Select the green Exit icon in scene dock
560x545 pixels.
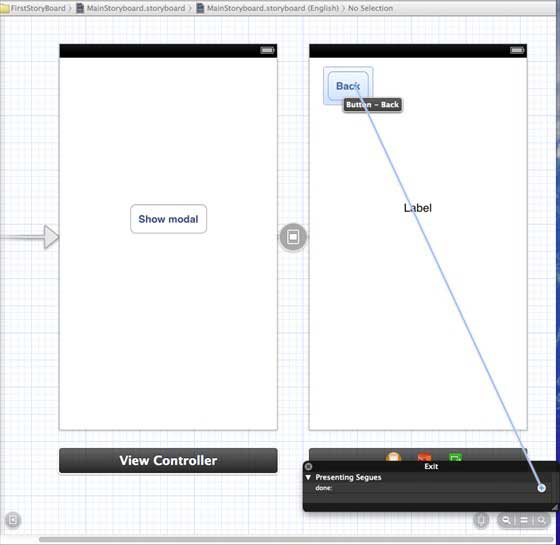pyautogui.click(x=455, y=457)
